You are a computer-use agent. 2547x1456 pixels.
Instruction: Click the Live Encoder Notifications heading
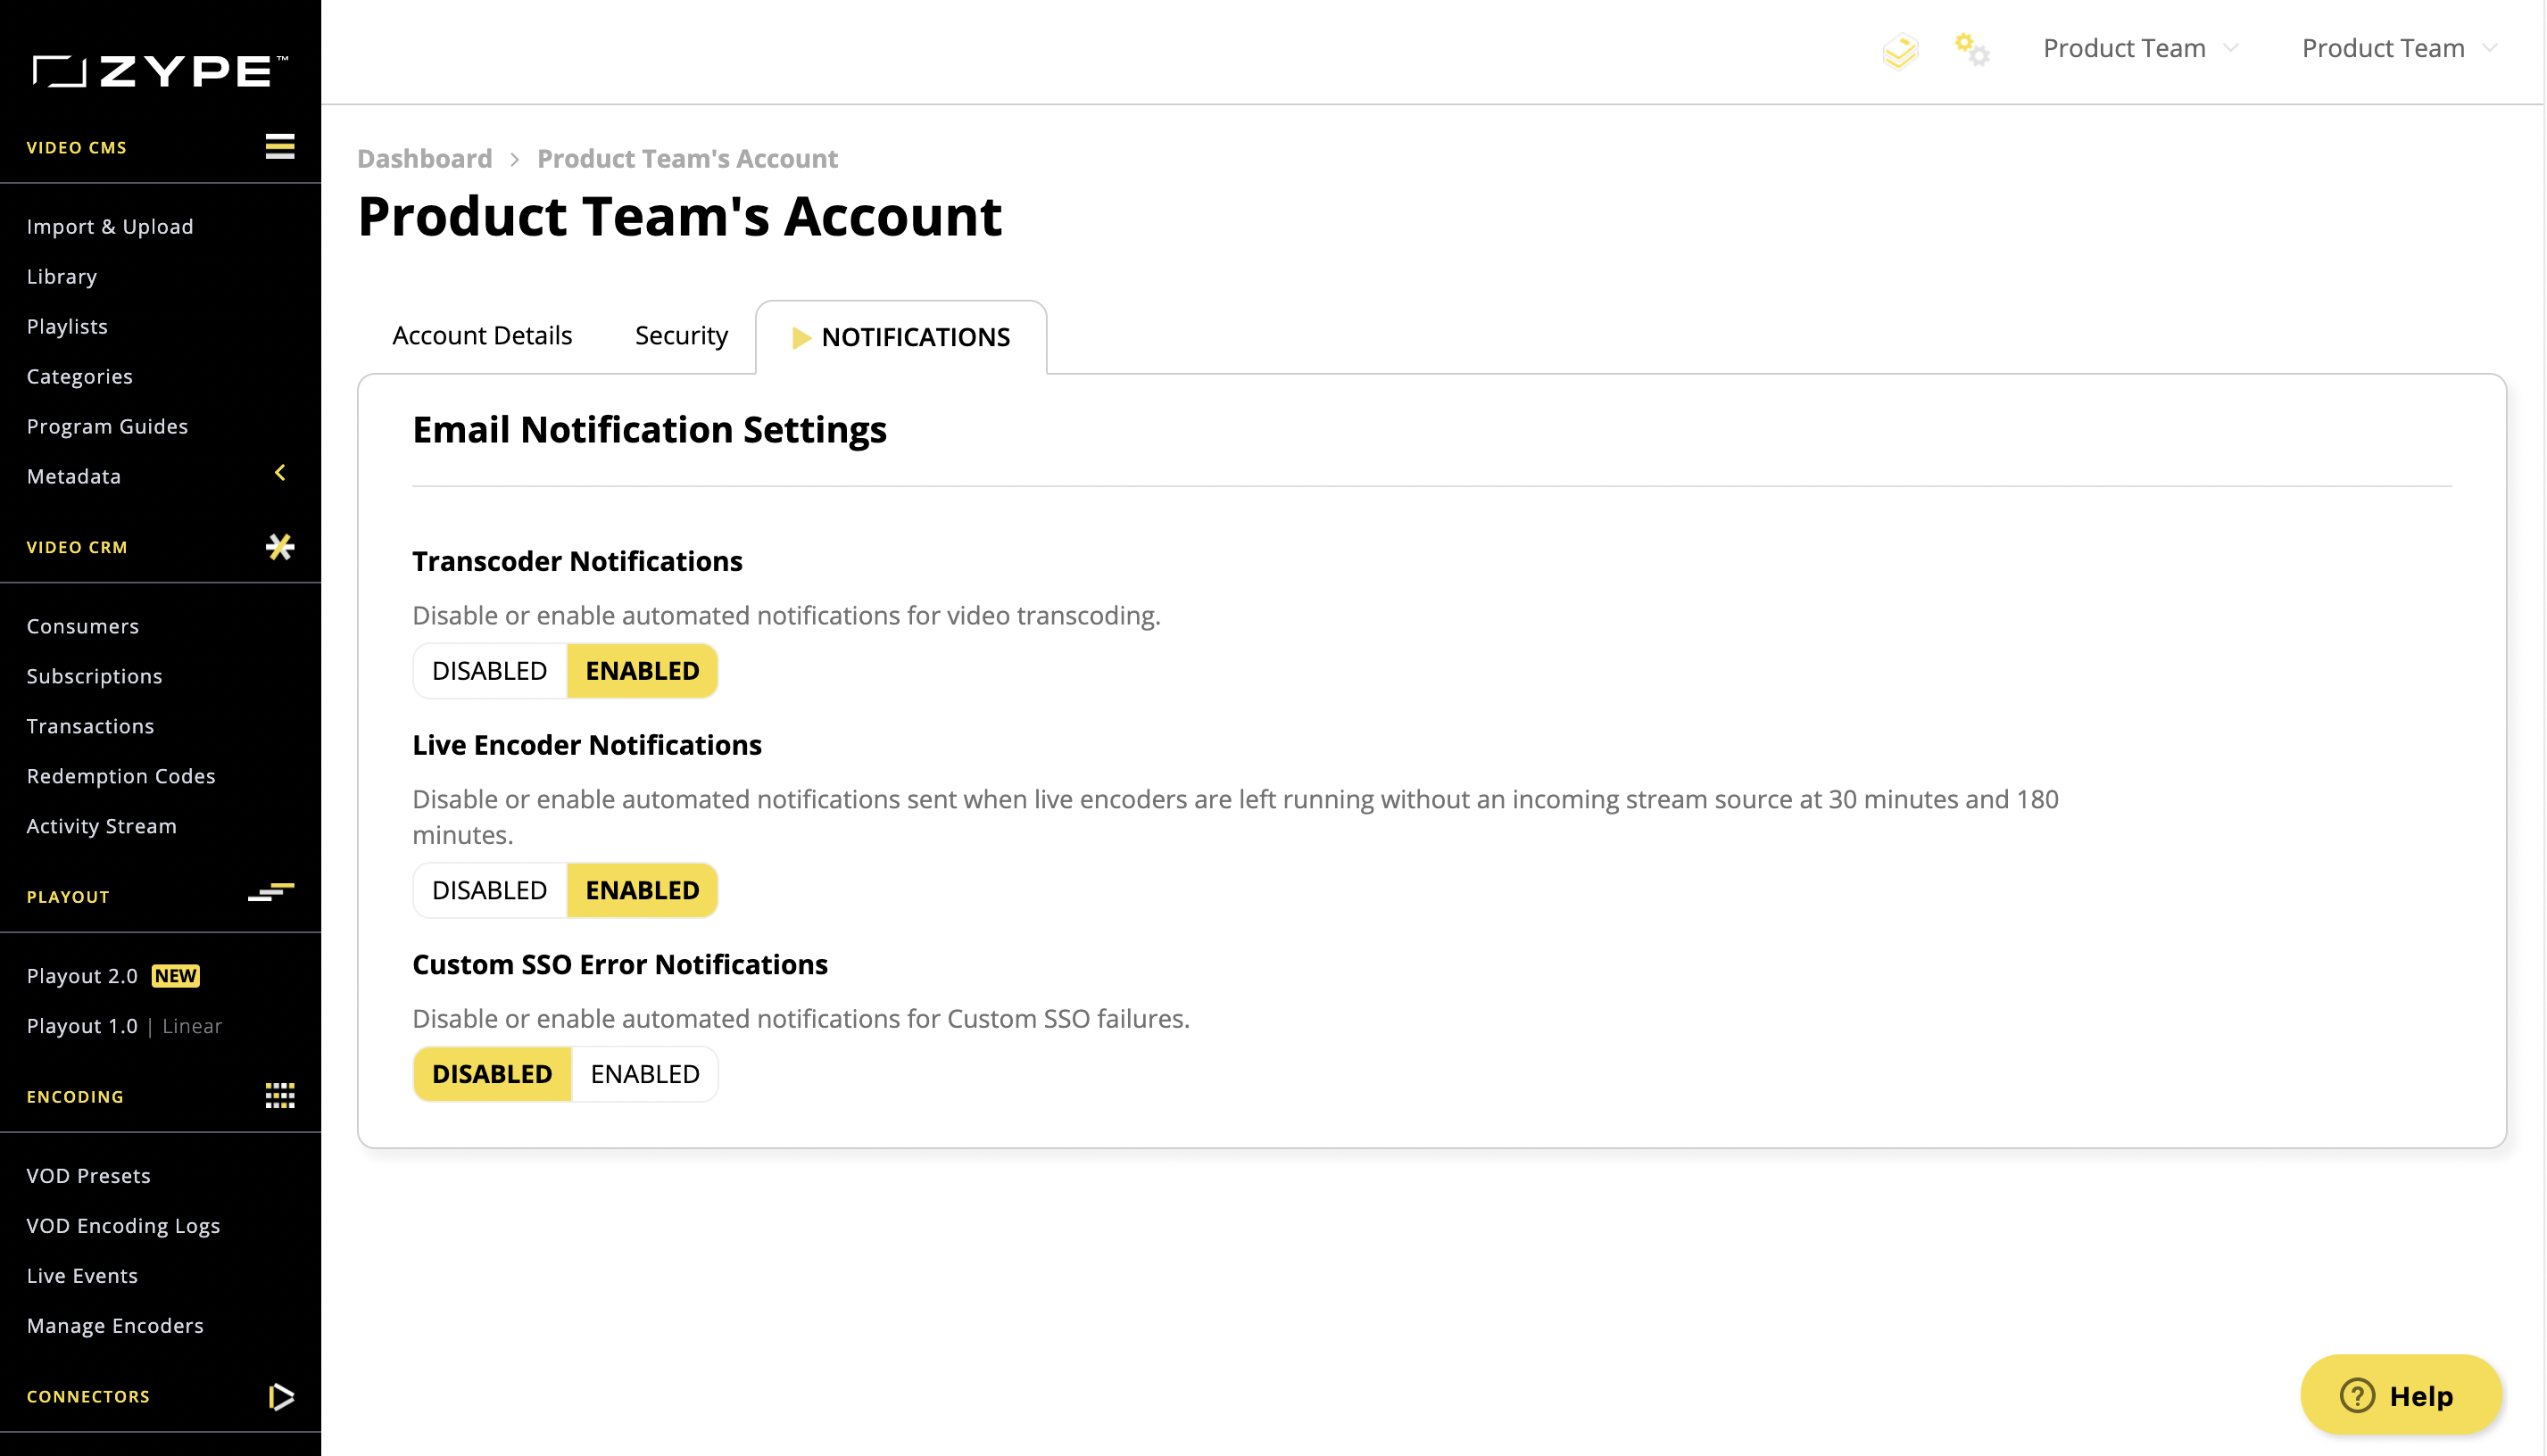(x=587, y=745)
